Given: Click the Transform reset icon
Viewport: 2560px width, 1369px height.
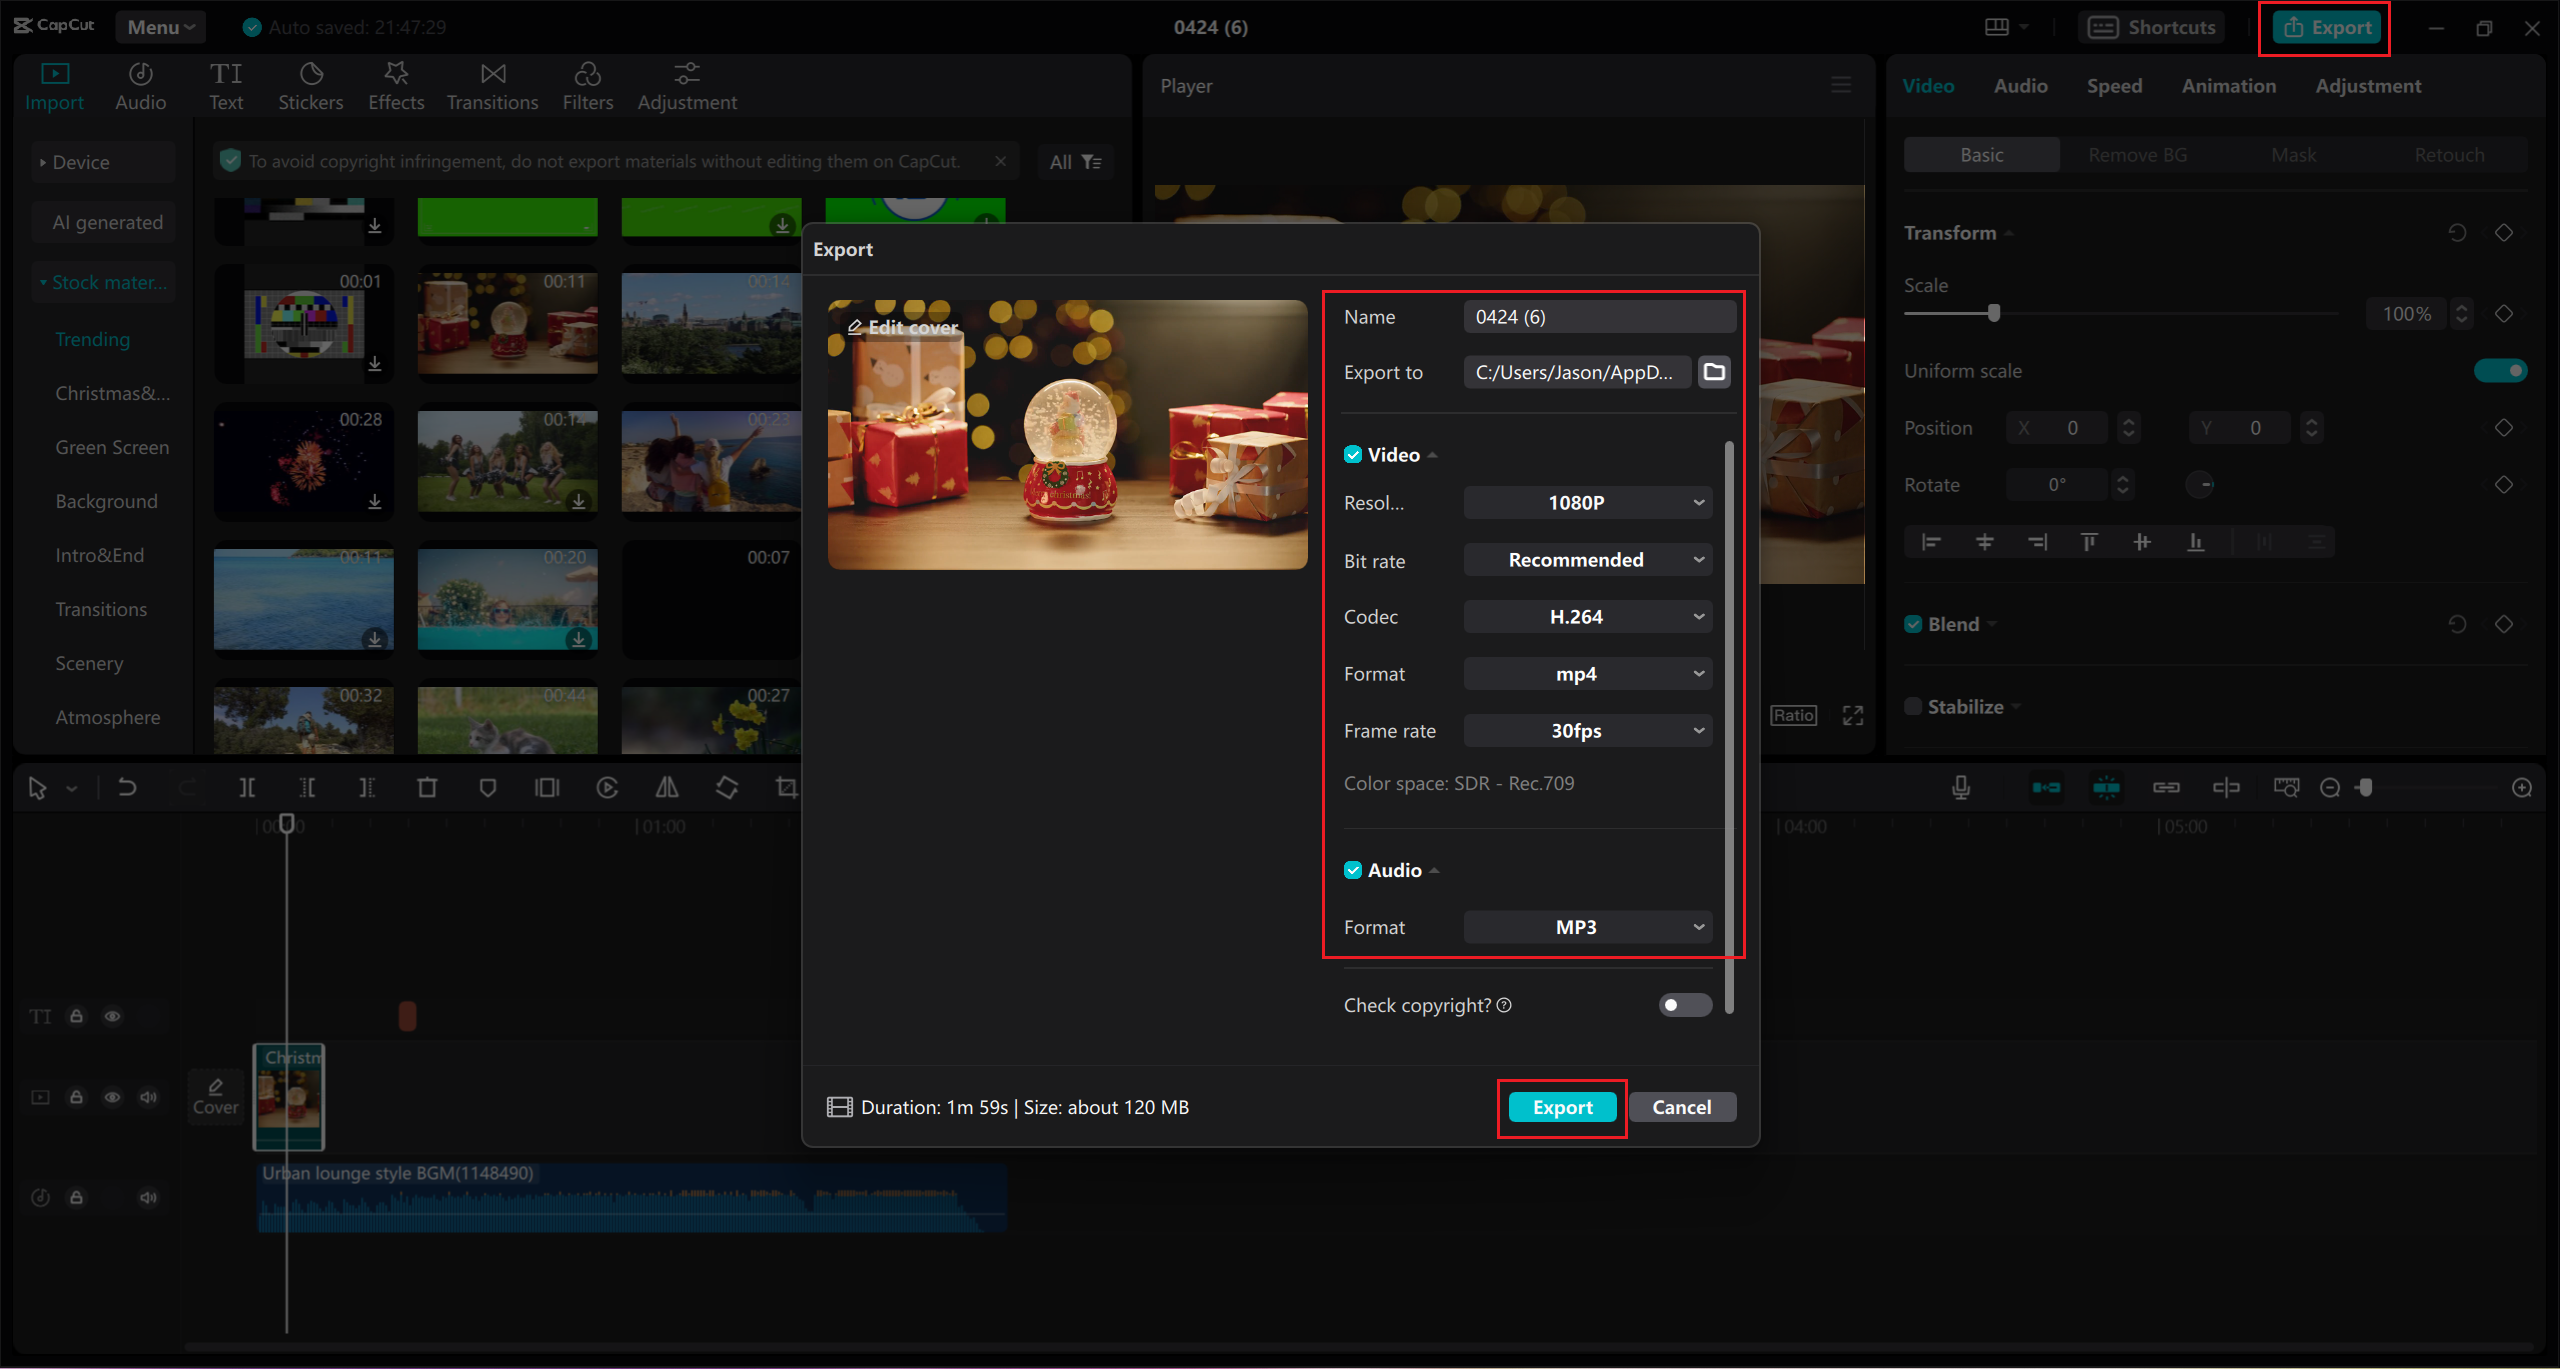Looking at the screenshot, I should point(2457,233).
